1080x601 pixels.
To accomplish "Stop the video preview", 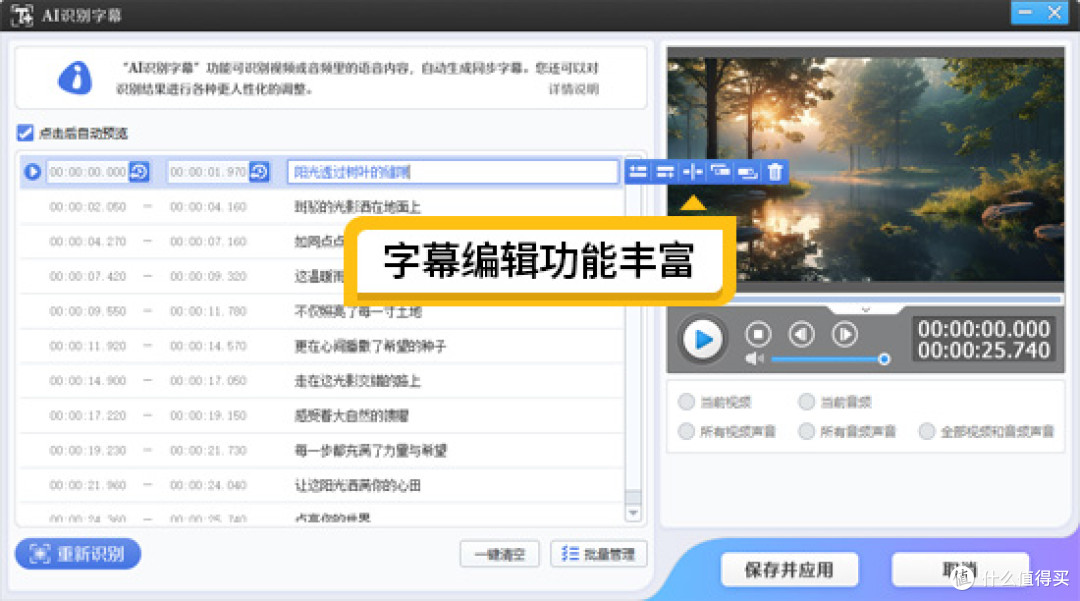I will point(758,335).
